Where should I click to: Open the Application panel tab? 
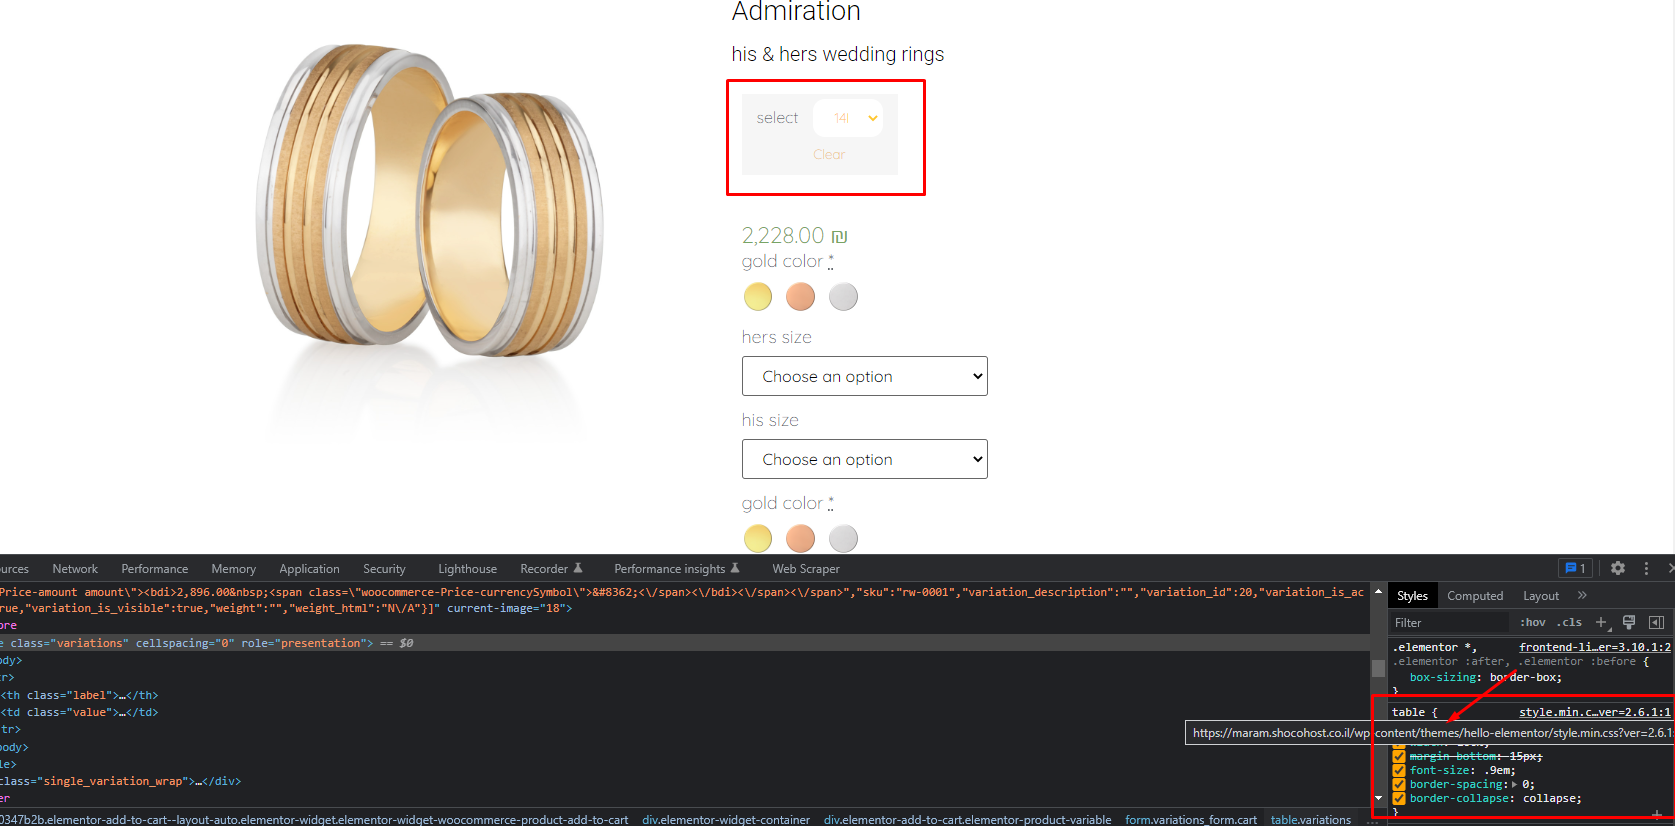tap(309, 568)
